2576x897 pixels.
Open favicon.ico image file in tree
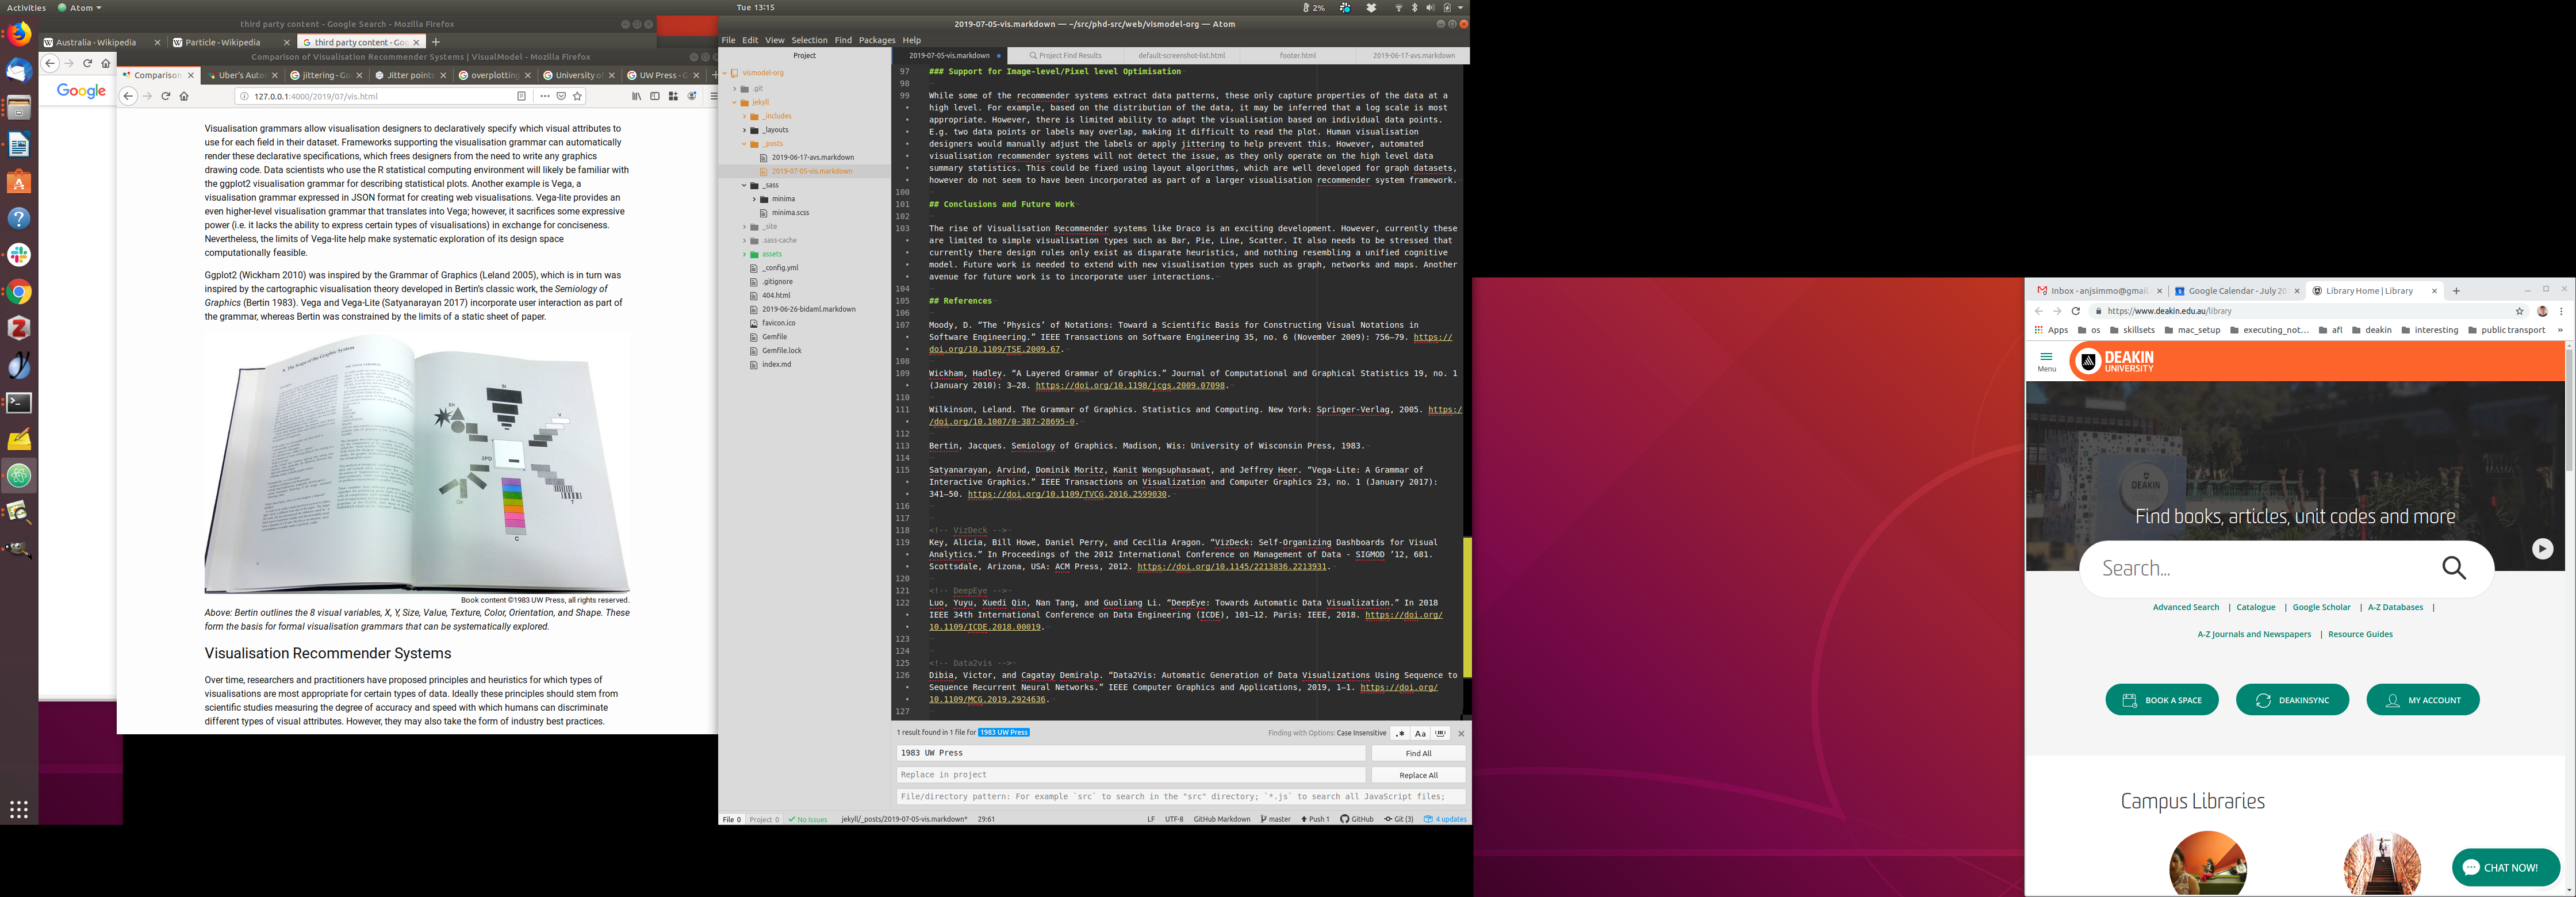point(778,323)
